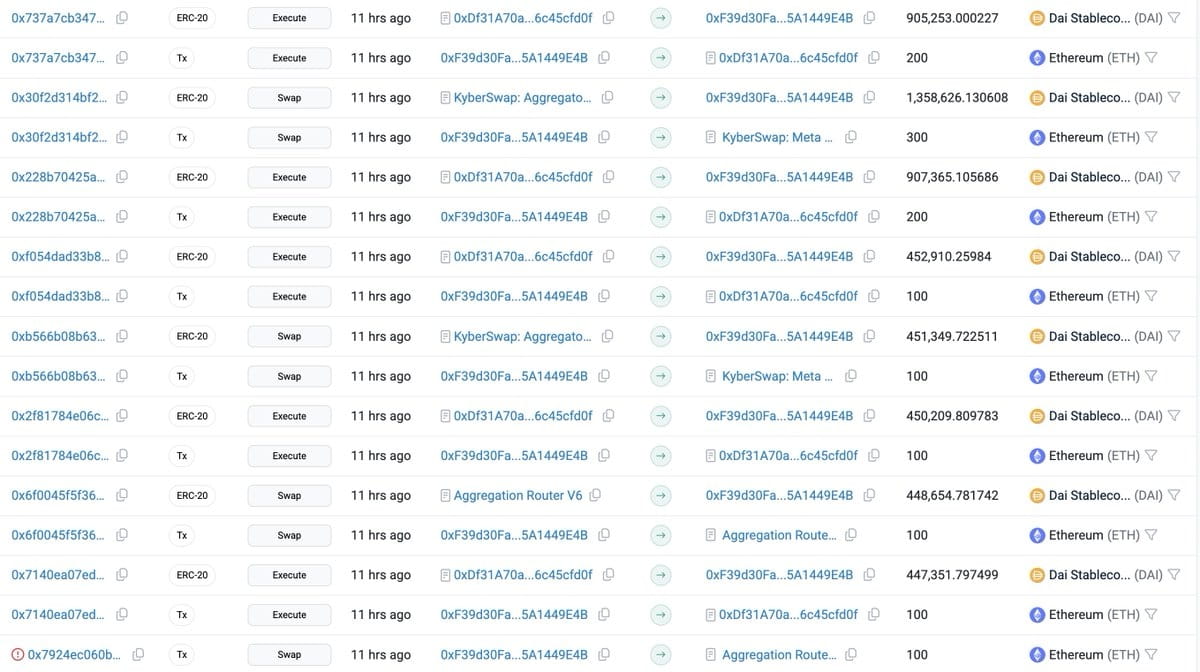
Task: Copy recipient address in 905,253.000227 DAI row
Action: [870, 18]
